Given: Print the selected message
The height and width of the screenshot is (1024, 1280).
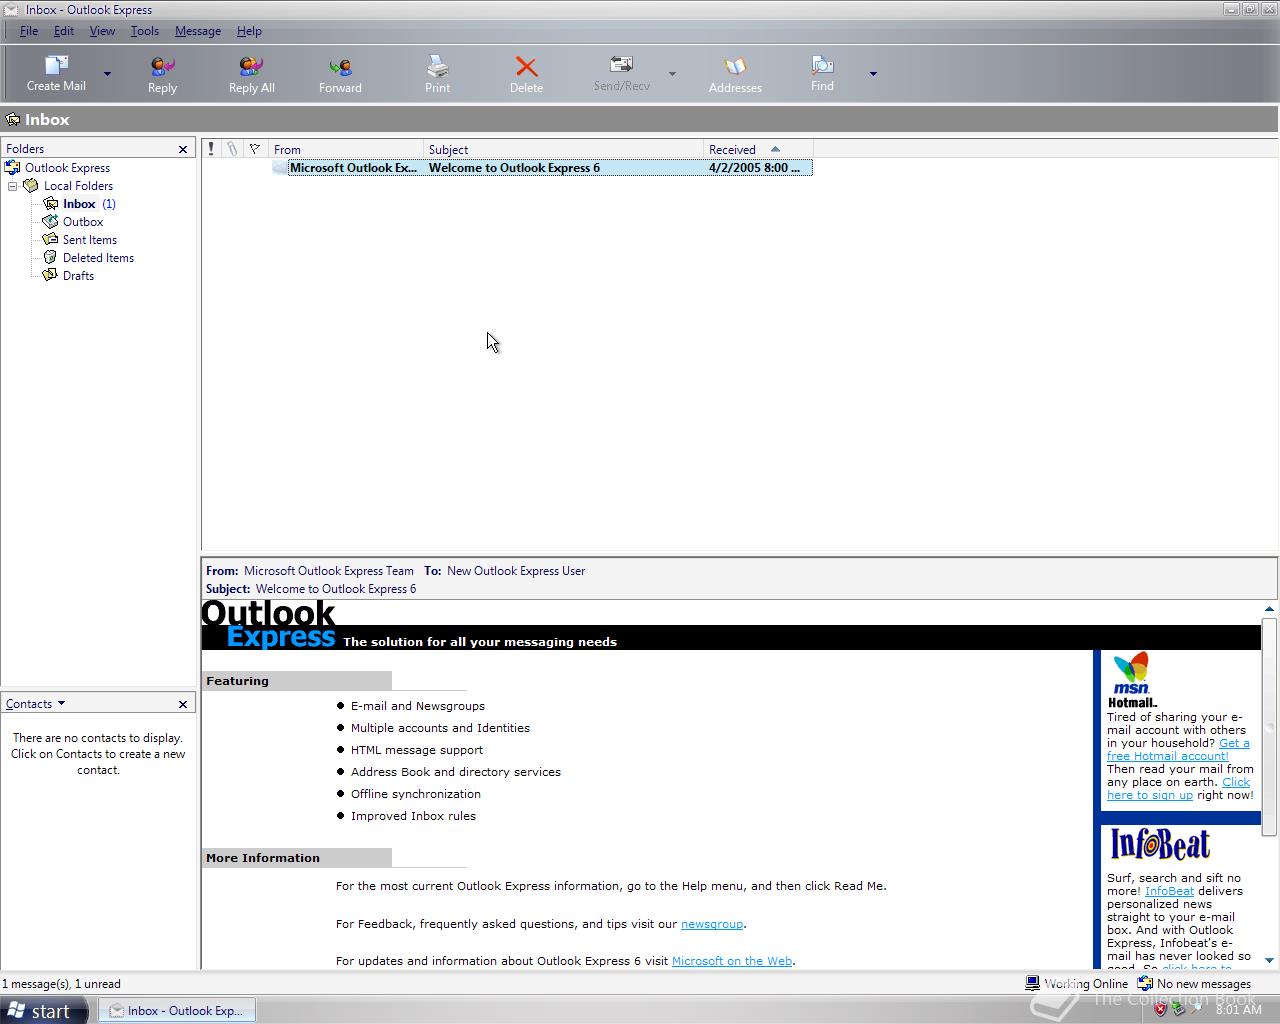Looking at the screenshot, I should [437, 75].
